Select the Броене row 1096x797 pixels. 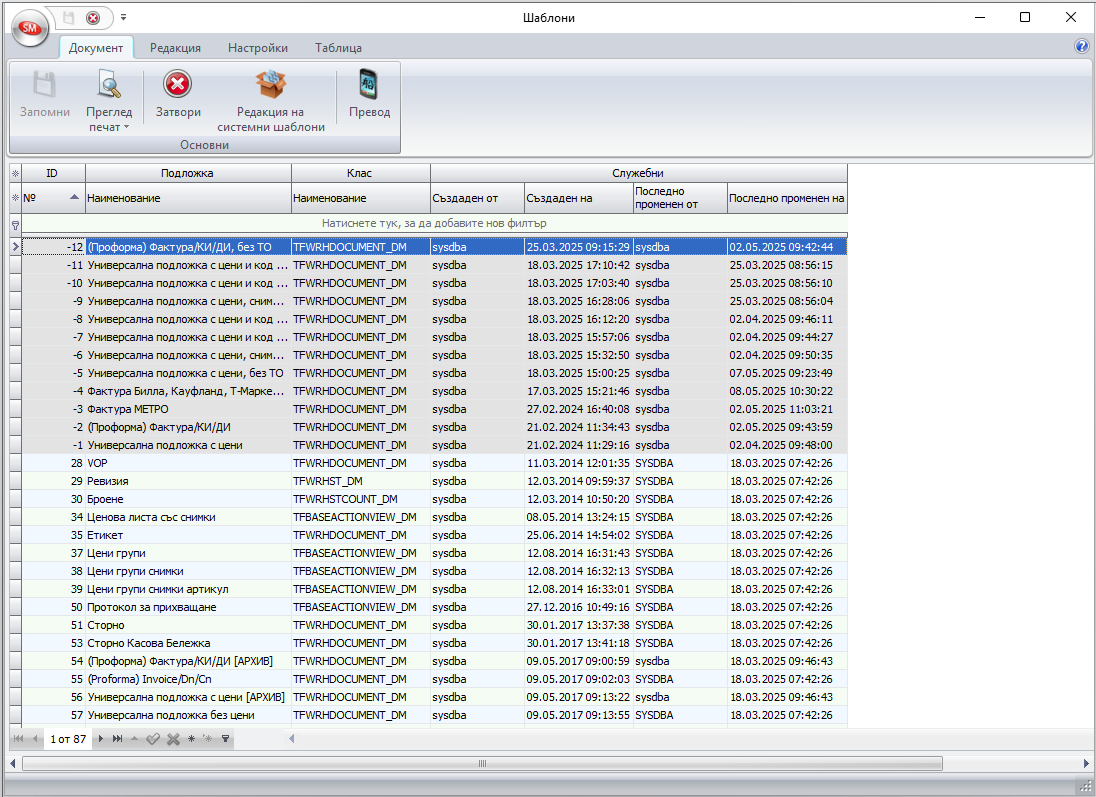434,499
